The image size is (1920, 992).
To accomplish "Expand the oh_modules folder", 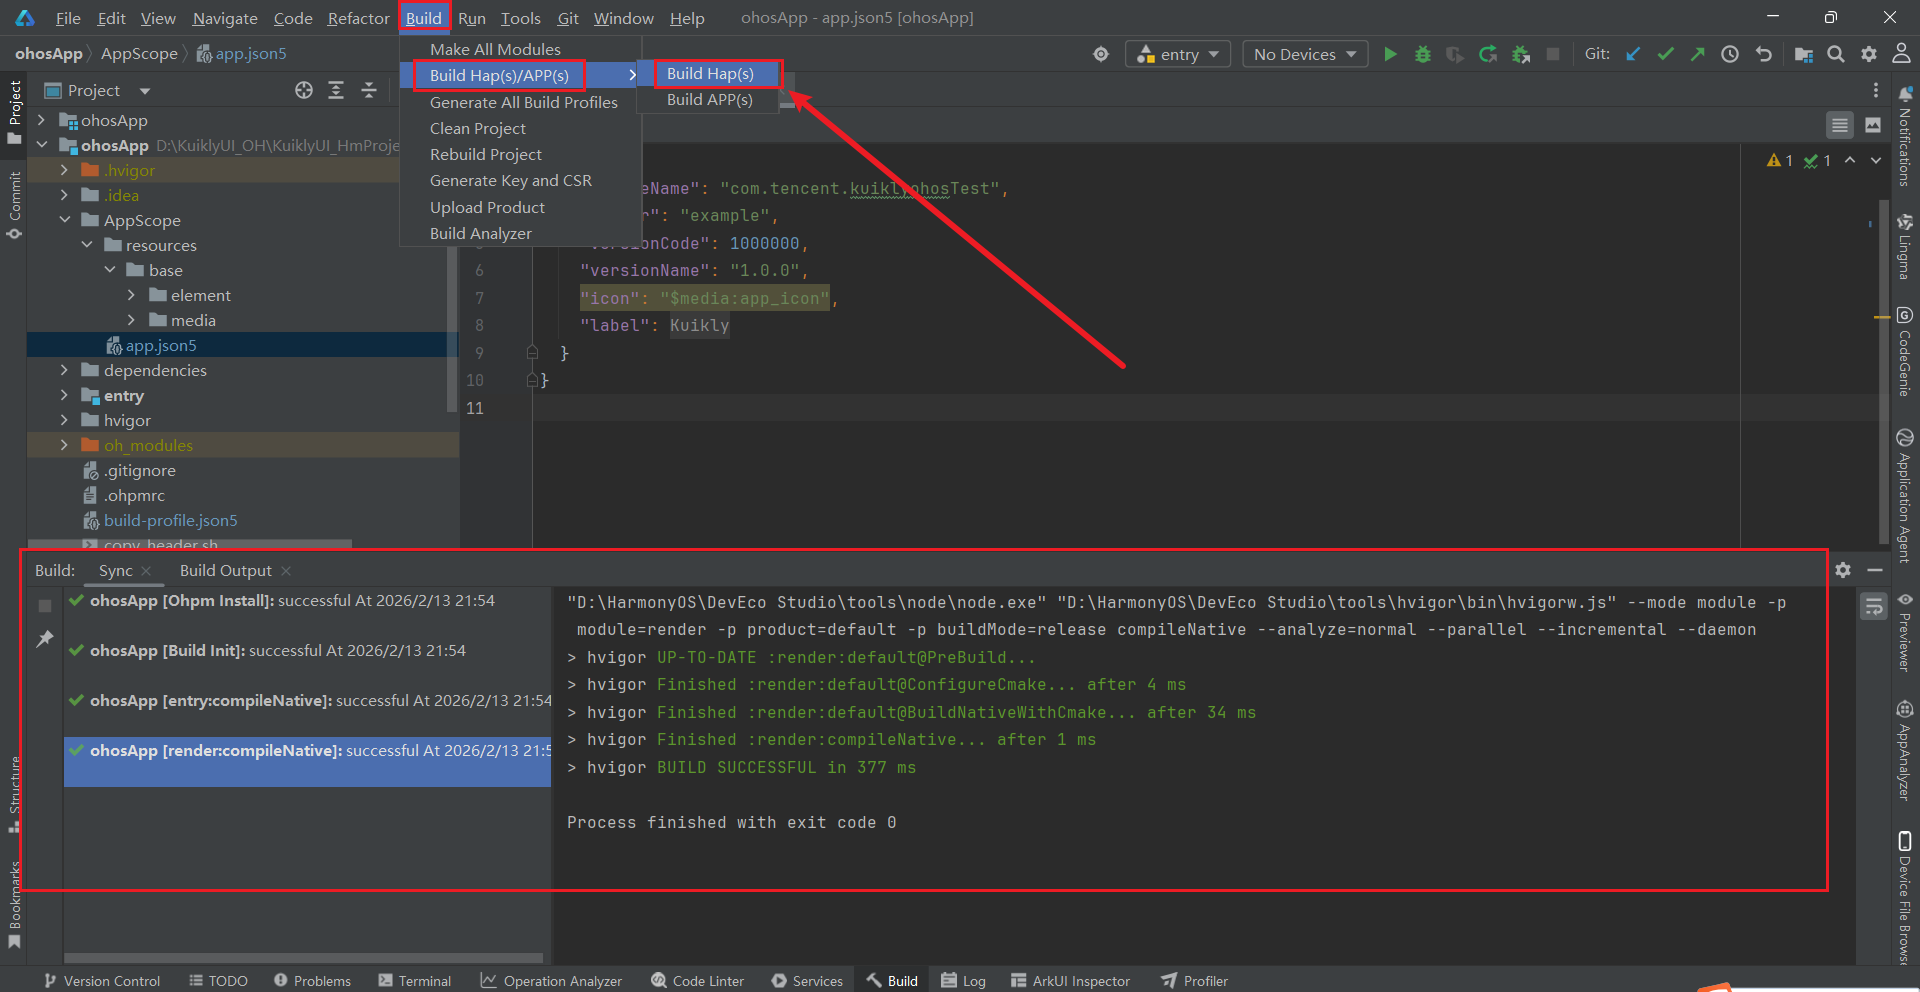I will [x=64, y=445].
